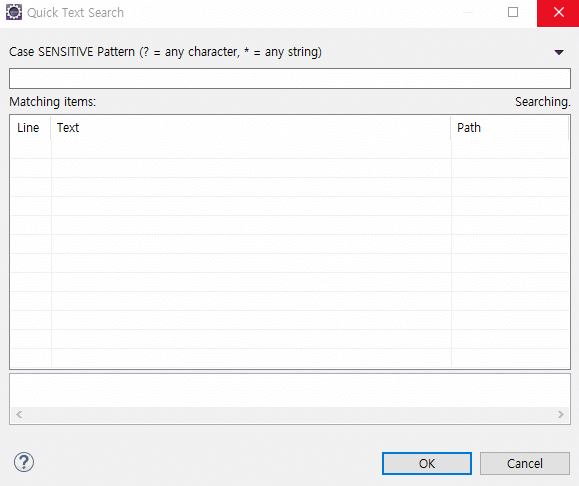The width and height of the screenshot is (579, 486).
Task: Sort results by the Path column header
Action: click(x=509, y=128)
